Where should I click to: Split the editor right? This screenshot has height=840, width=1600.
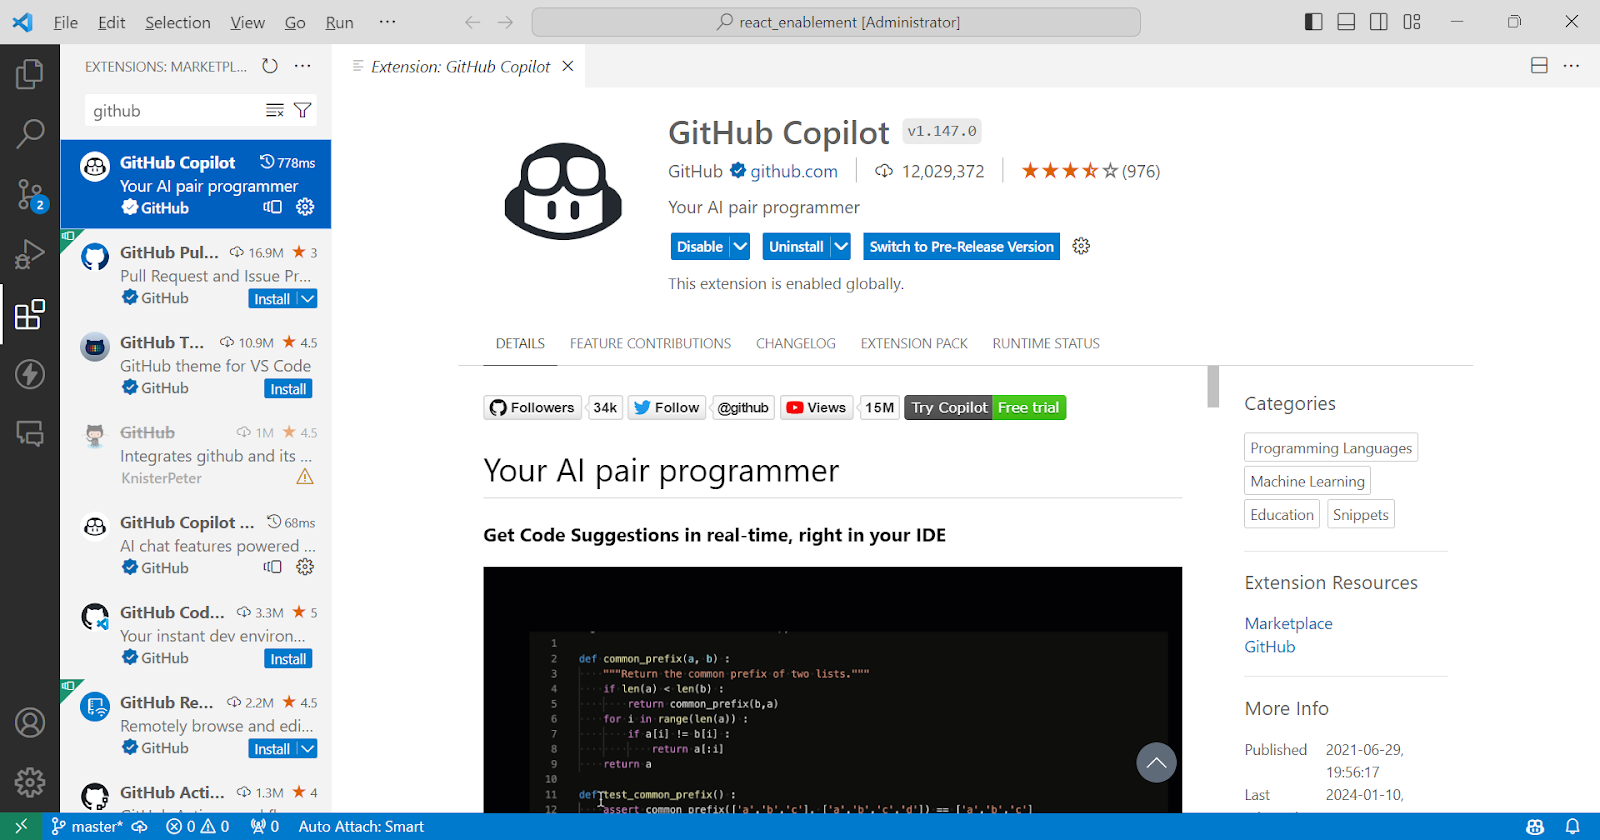(1539, 66)
